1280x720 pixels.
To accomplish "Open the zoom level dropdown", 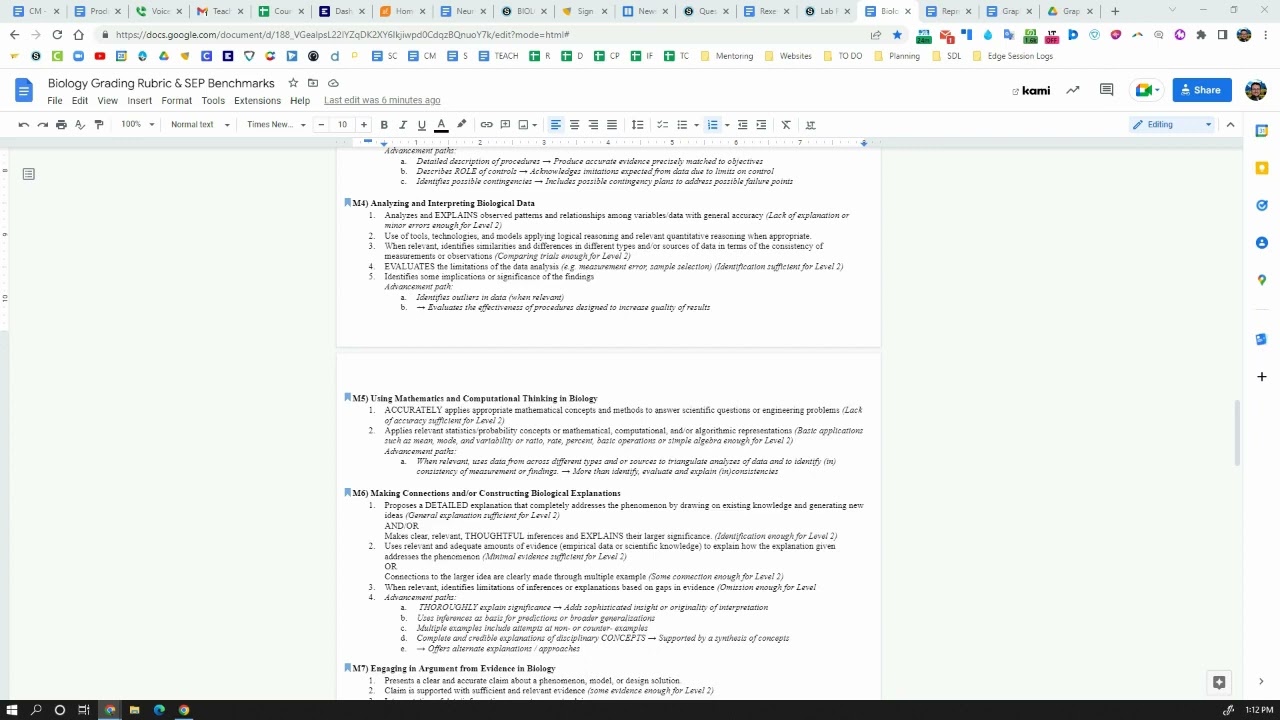I will pyautogui.click(x=138, y=125).
